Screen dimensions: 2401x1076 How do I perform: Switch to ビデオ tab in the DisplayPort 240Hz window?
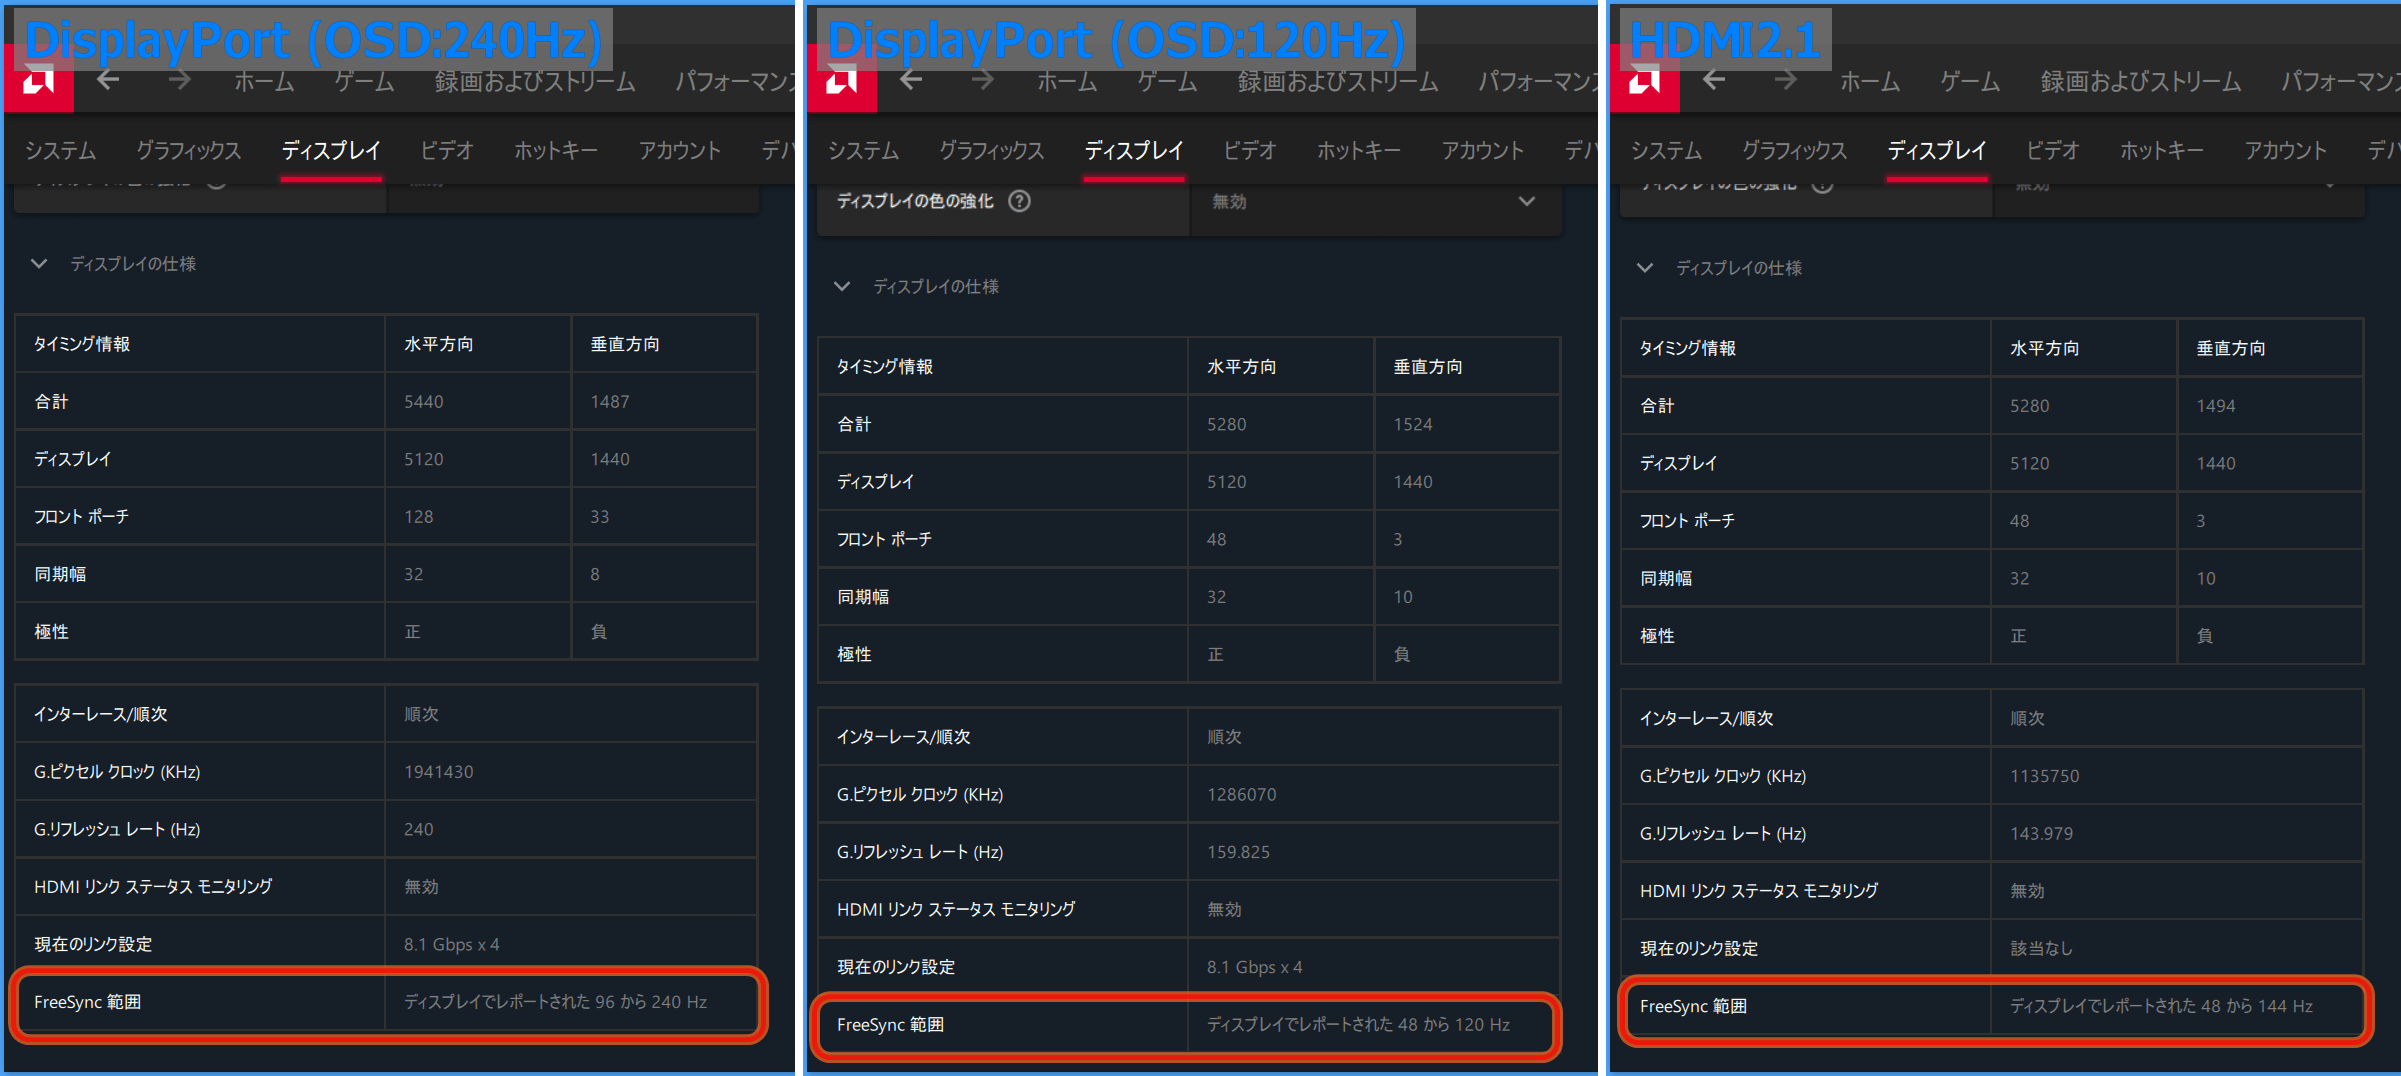[x=447, y=151]
